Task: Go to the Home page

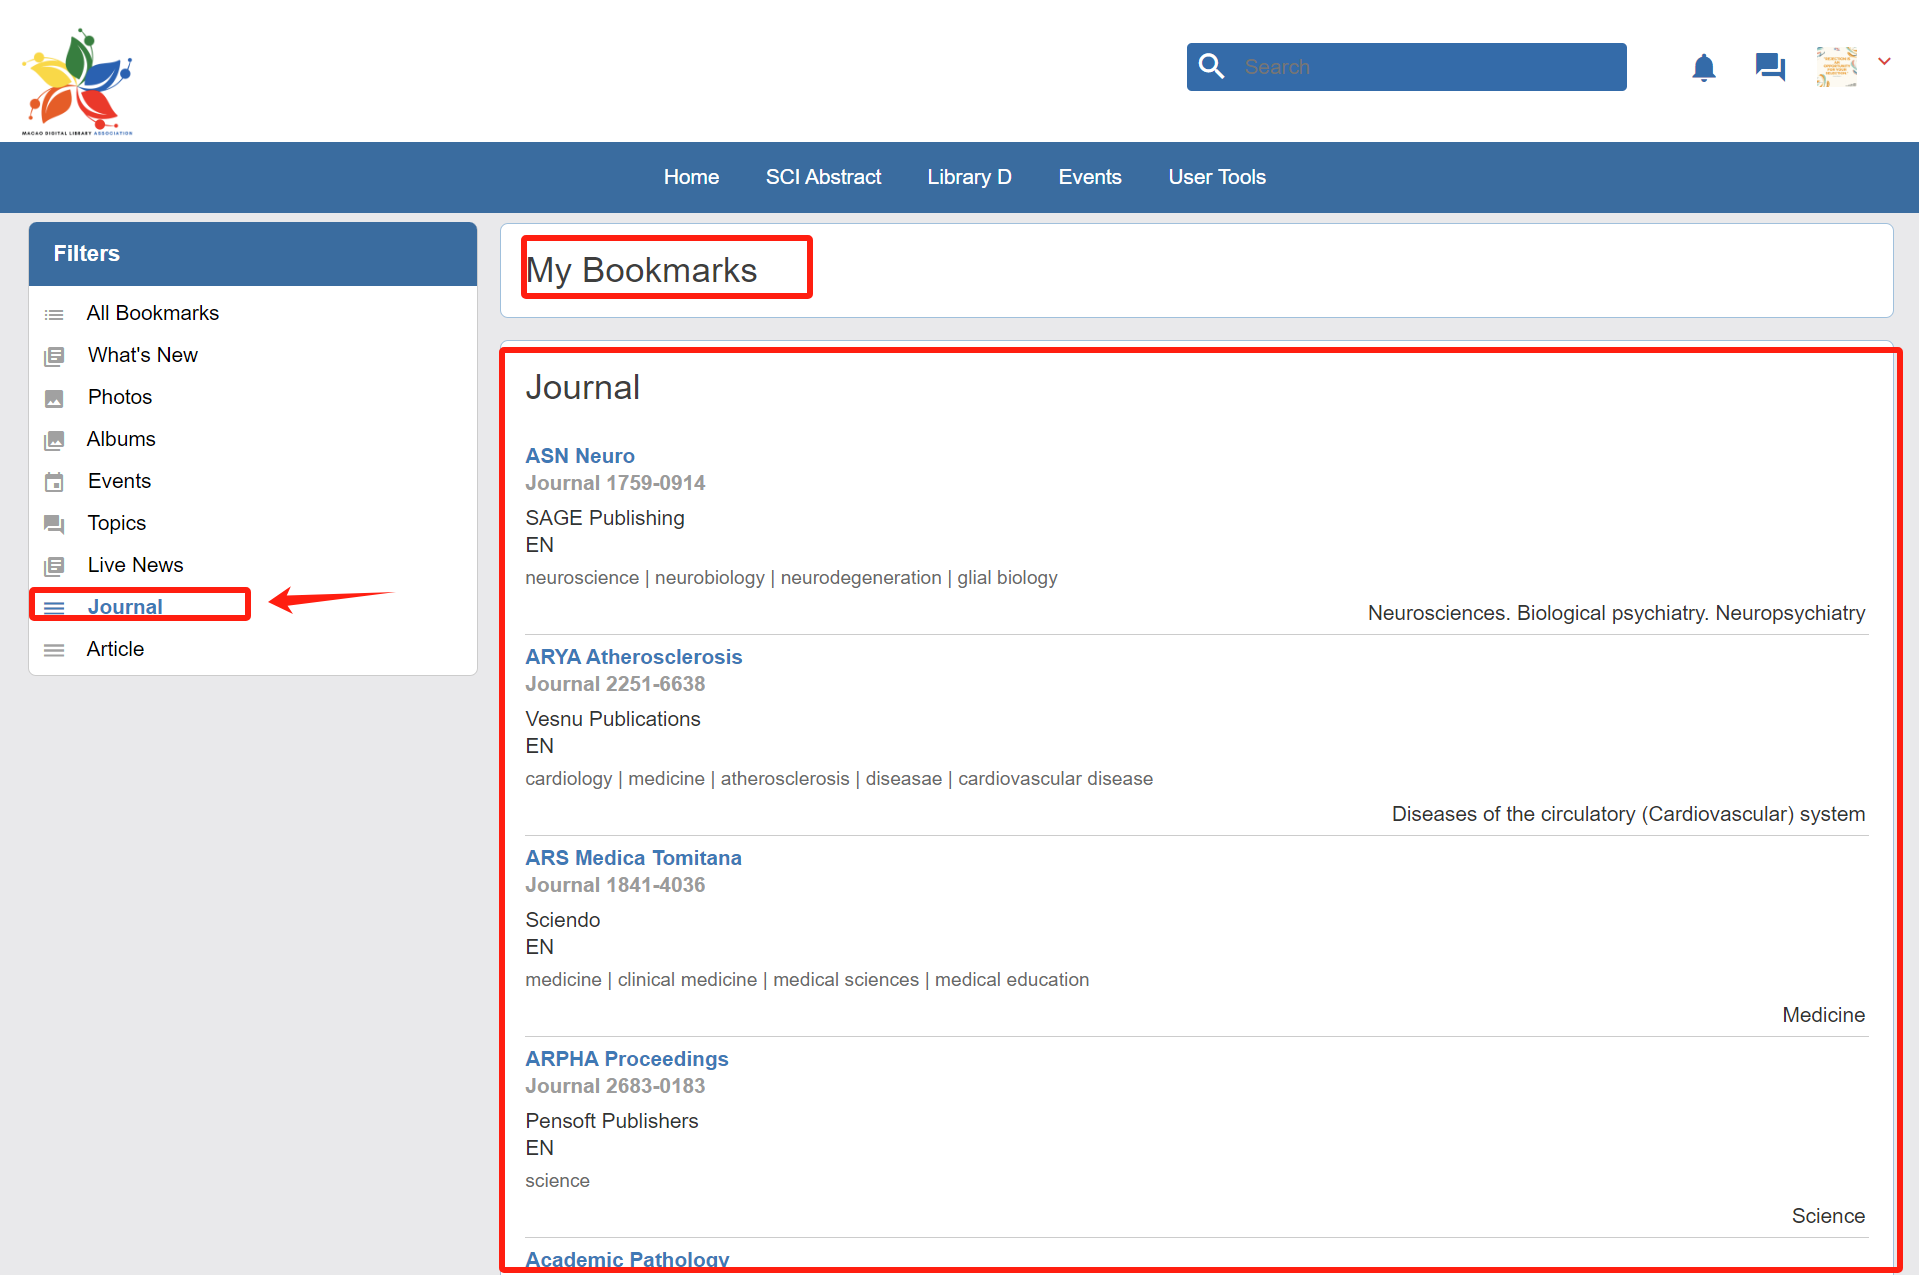Action: point(691,177)
